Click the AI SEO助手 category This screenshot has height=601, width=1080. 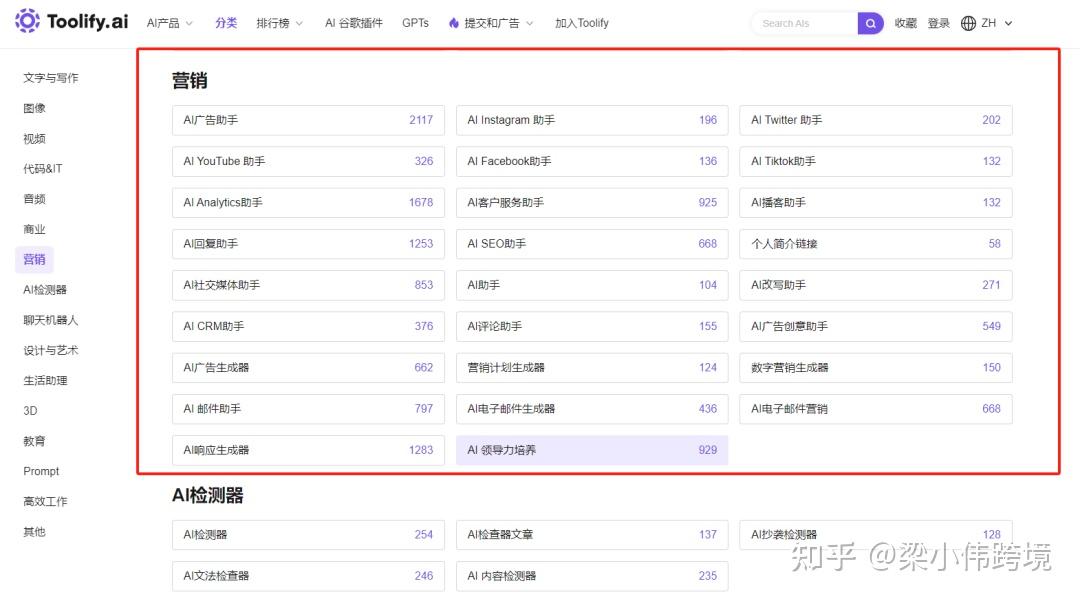(591, 243)
